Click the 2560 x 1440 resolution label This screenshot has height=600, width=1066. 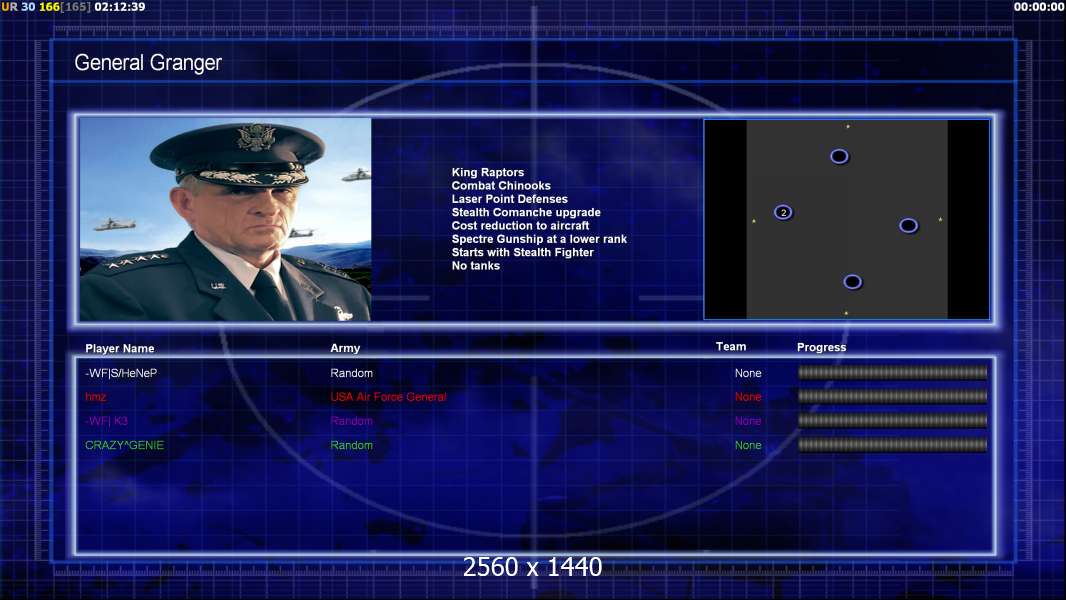coord(532,567)
